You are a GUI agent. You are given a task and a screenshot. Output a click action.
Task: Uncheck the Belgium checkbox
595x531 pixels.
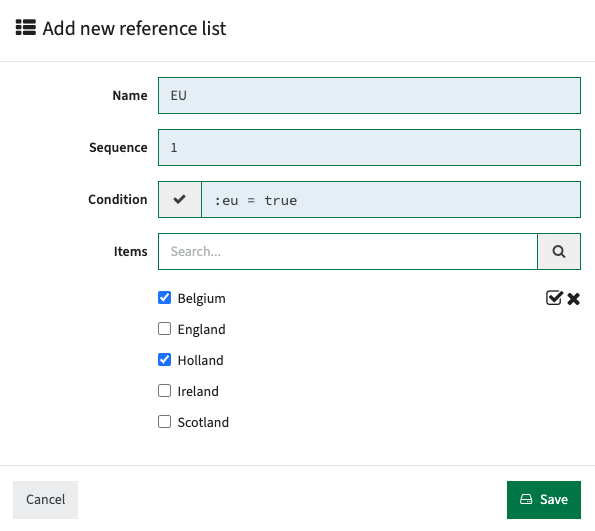(x=164, y=298)
